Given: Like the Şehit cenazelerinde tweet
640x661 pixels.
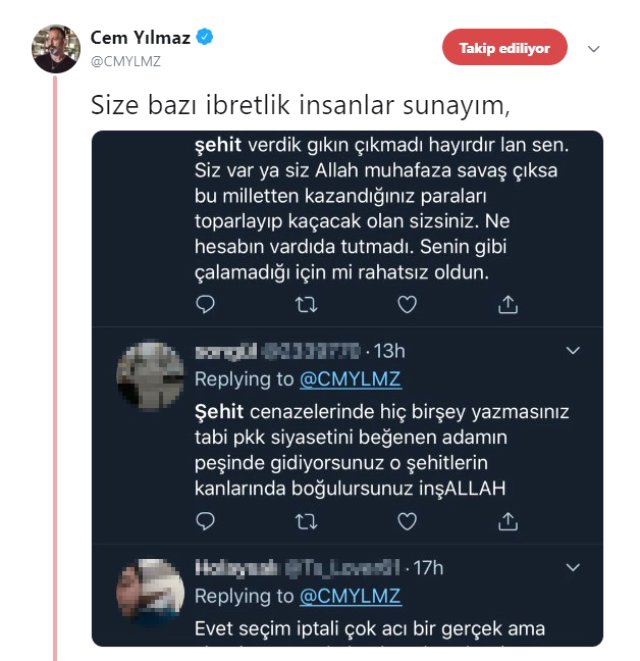Looking at the screenshot, I should pyautogui.click(x=407, y=521).
